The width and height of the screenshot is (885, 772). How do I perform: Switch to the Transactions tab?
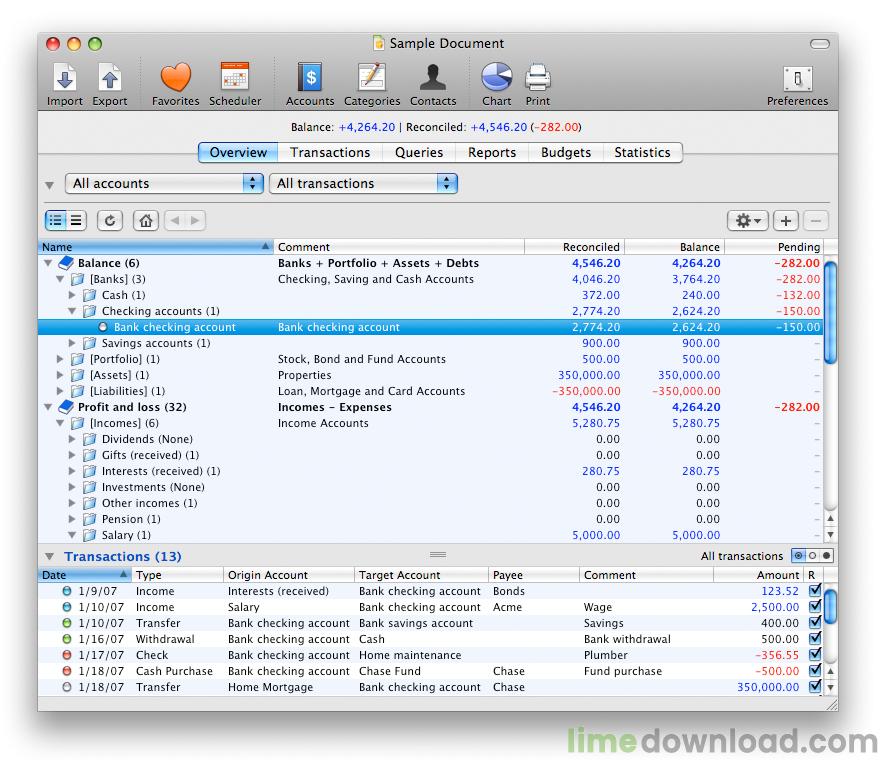pos(330,152)
